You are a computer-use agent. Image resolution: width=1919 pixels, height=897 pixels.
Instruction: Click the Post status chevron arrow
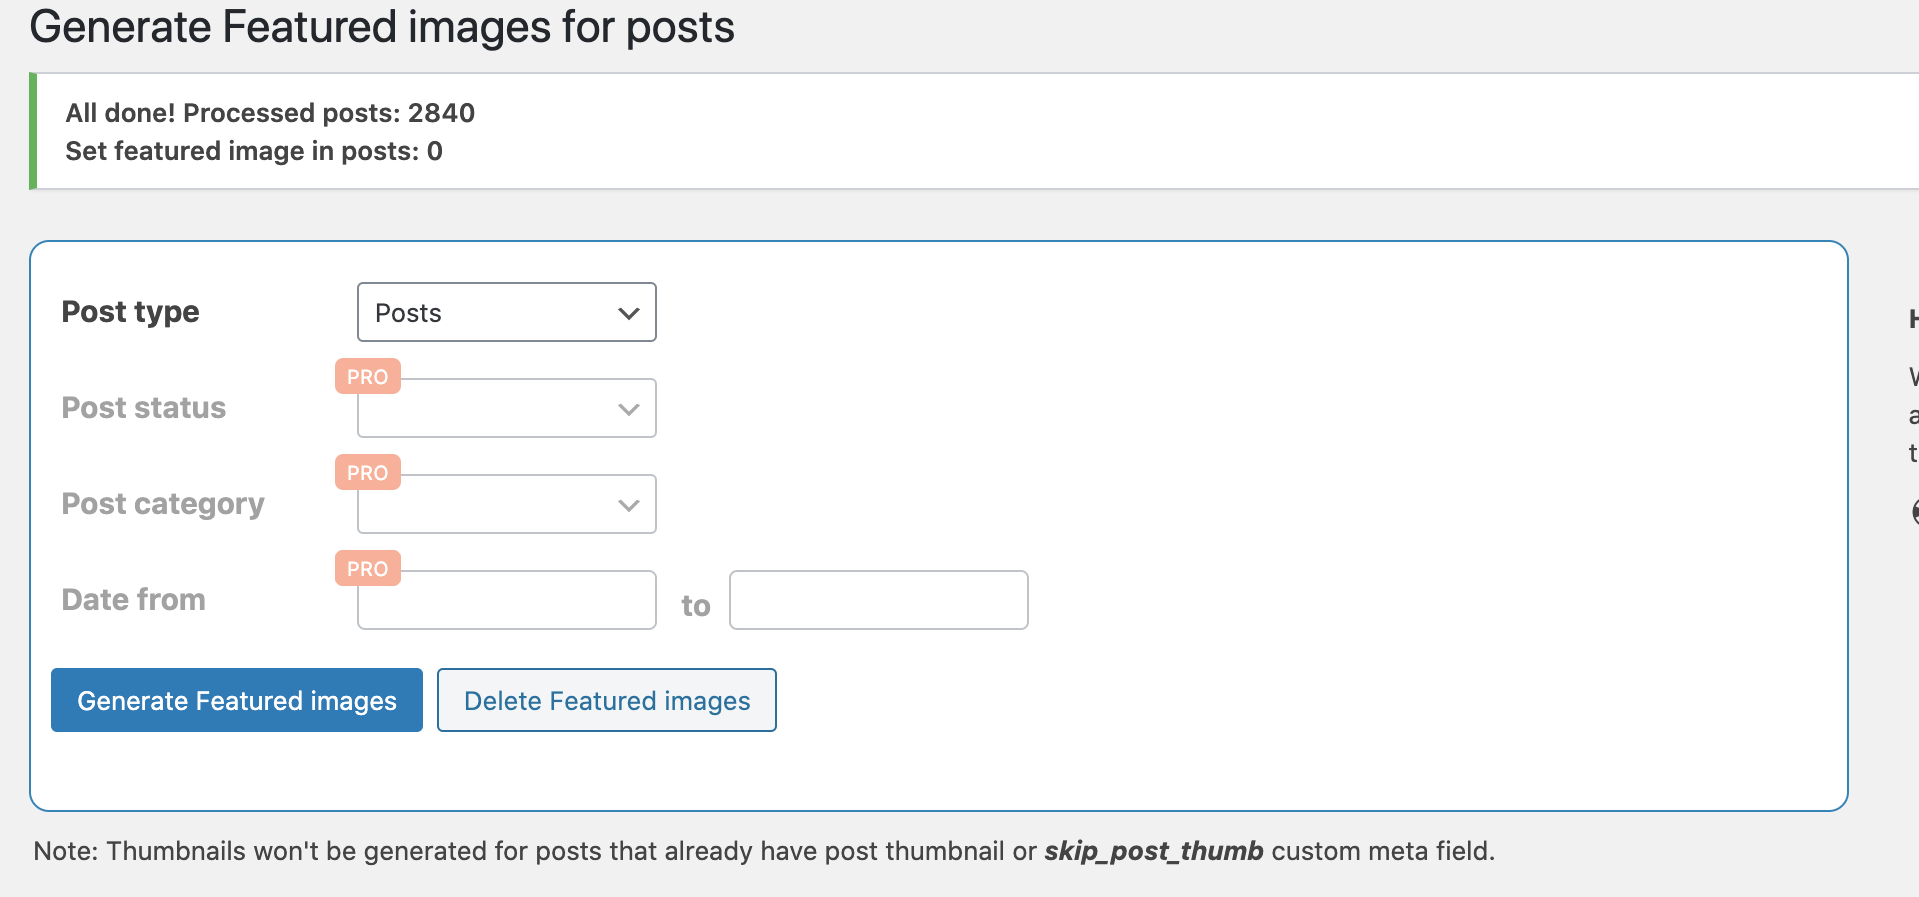pyautogui.click(x=629, y=409)
